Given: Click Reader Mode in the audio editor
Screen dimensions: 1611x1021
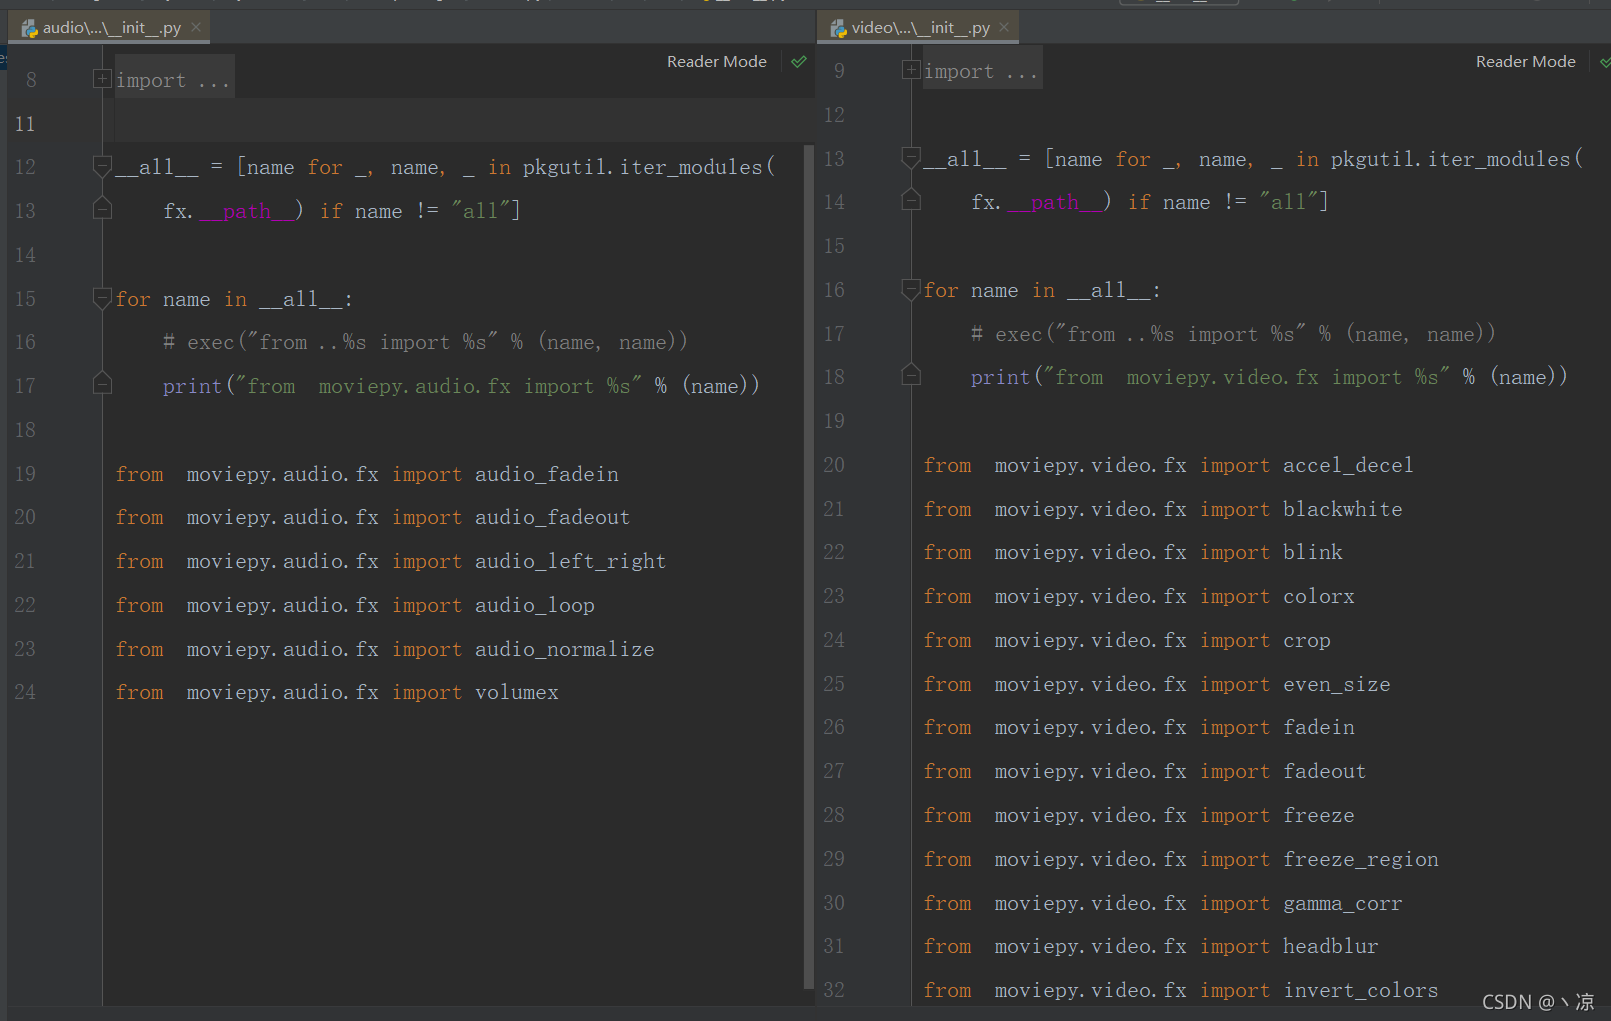Looking at the screenshot, I should click(717, 62).
